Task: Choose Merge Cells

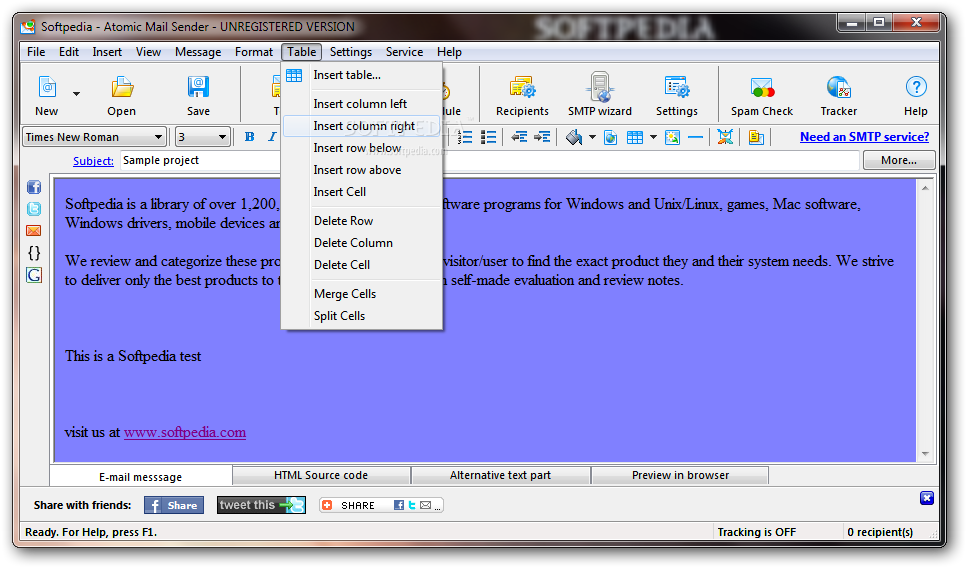Action: click(x=362, y=294)
